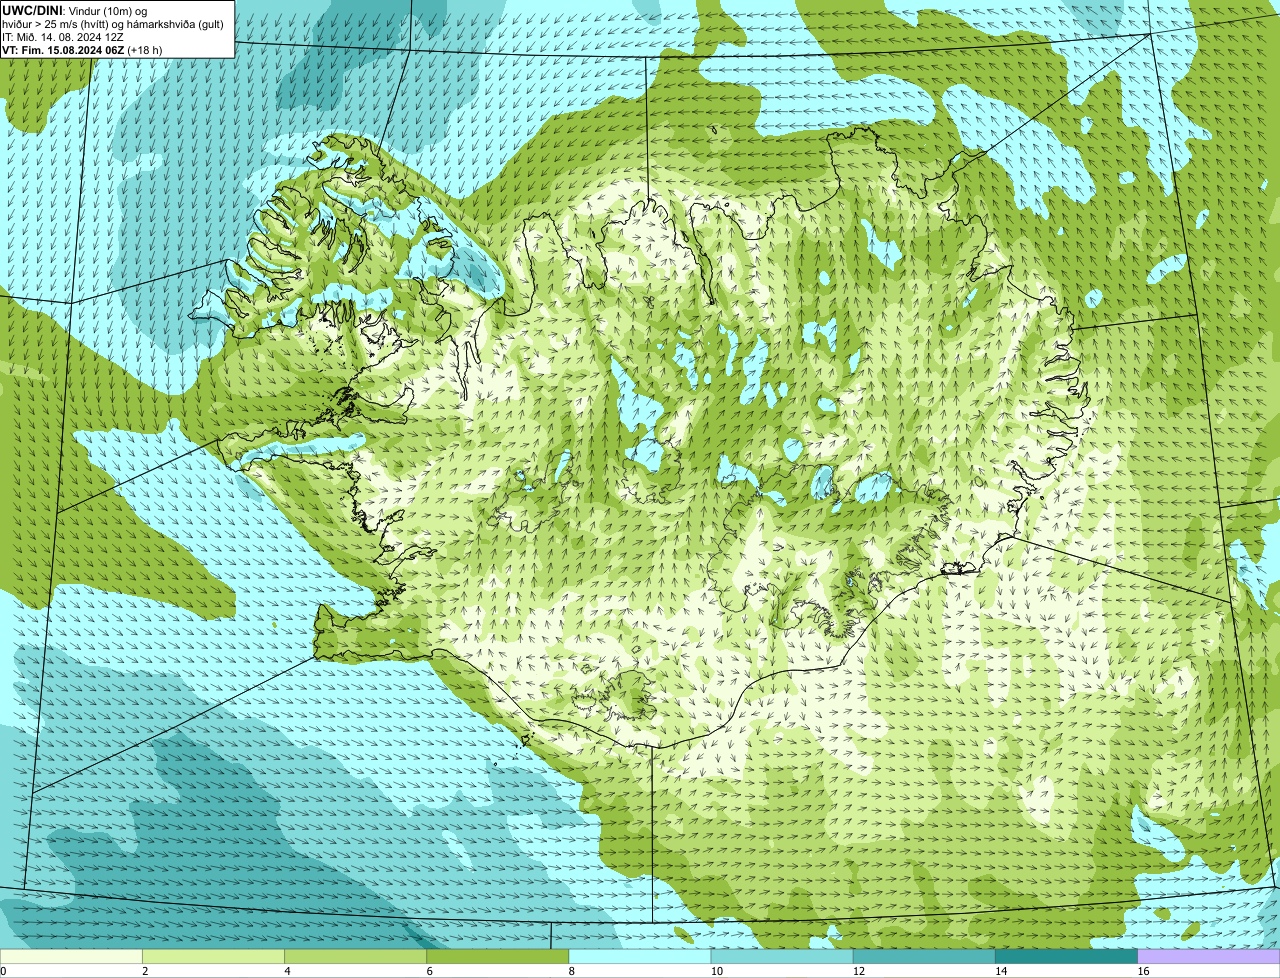Screen dimensions: 1280x978
Task: Click the pale yellow 0–2 legend swatch
Action: [71, 957]
